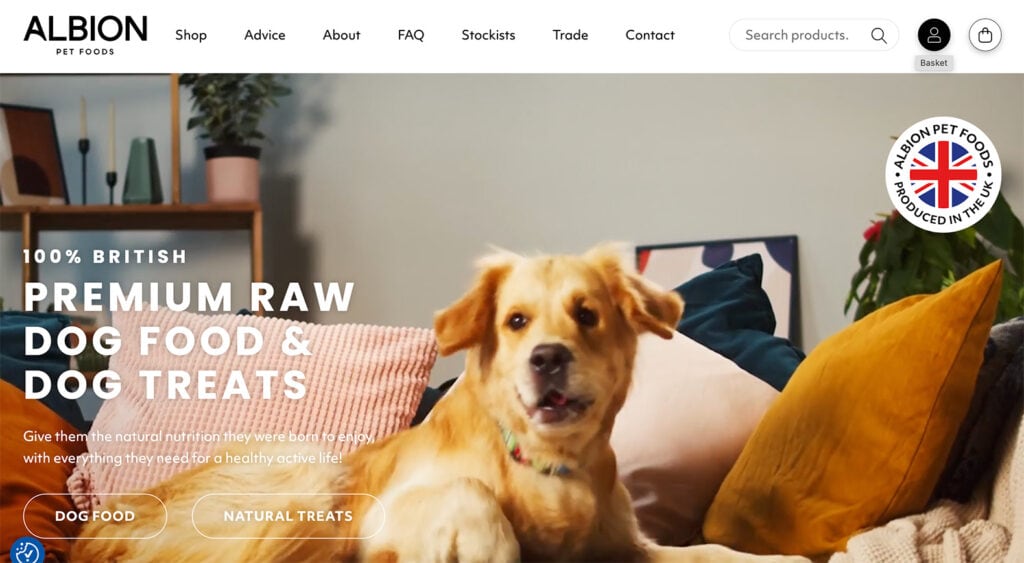Open the blue accessibility widget icon
Image resolution: width=1024 pixels, height=563 pixels.
pyautogui.click(x=27, y=552)
